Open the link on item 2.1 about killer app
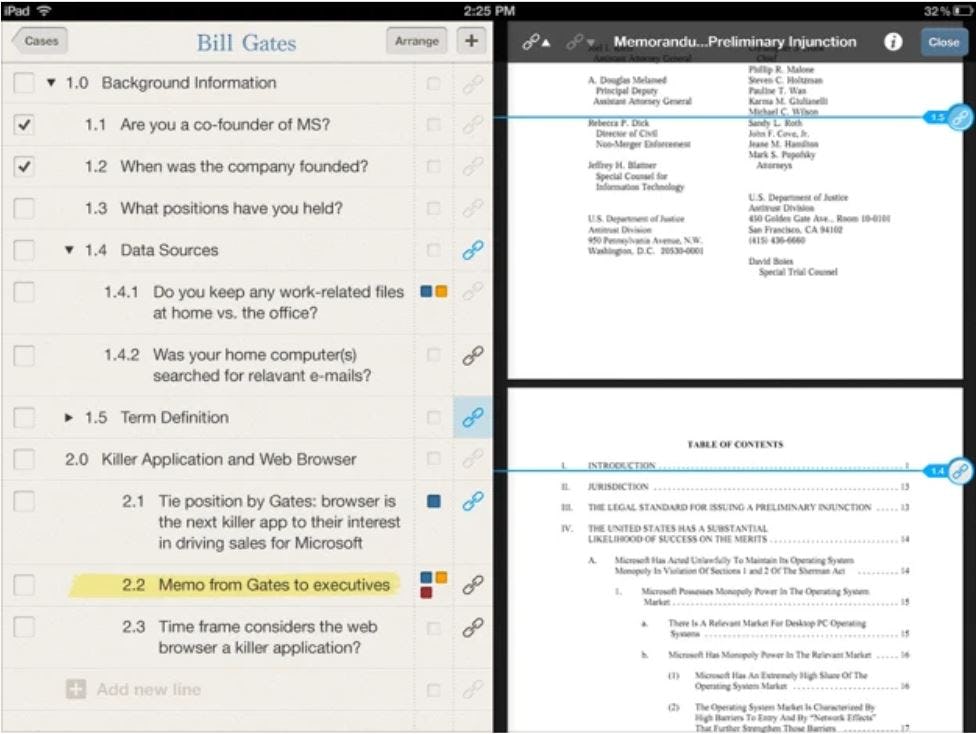This screenshot has height=734, width=976. click(473, 501)
